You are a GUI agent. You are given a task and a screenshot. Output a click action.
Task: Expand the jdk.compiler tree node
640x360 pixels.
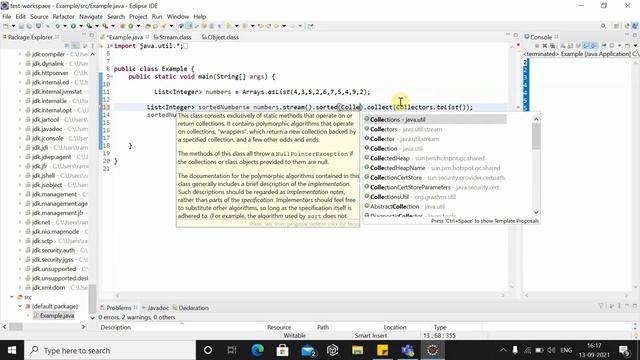pyautogui.click(x=20, y=54)
